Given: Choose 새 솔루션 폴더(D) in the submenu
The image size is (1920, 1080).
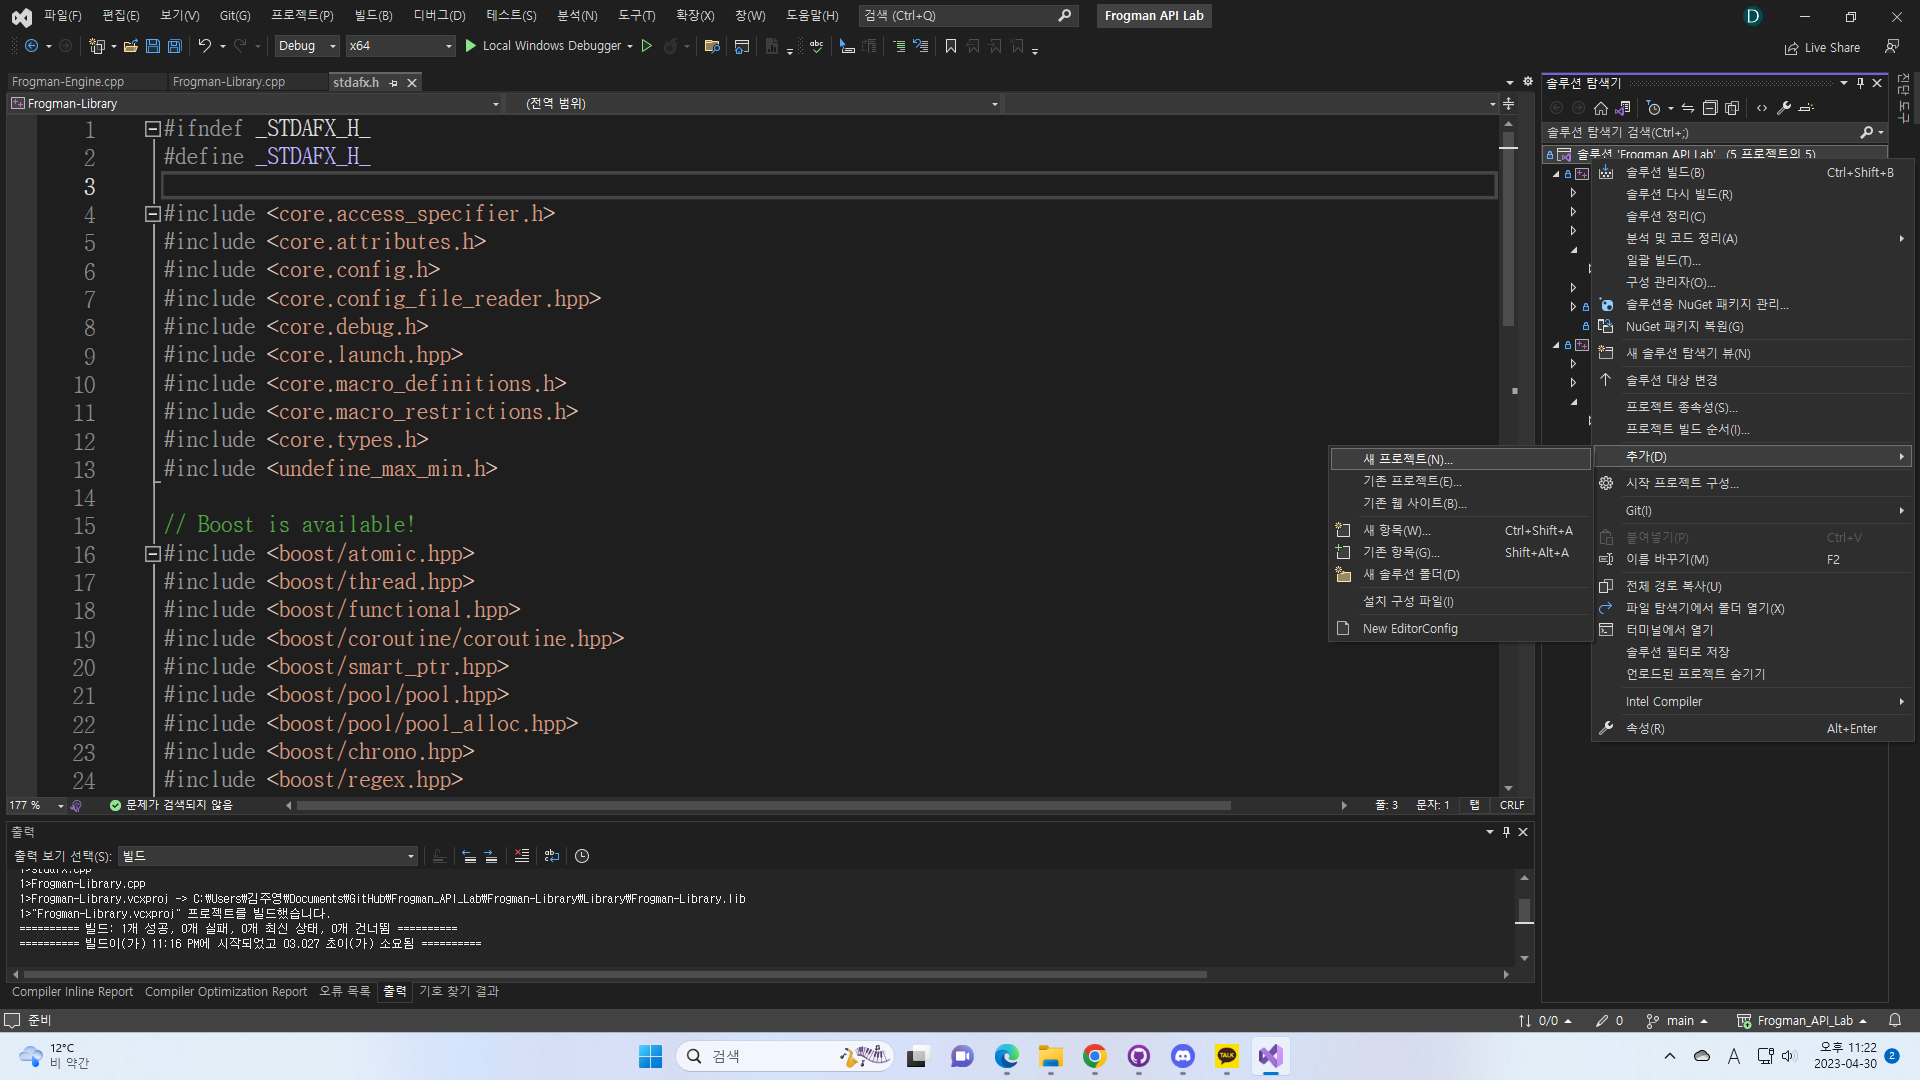Looking at the screenshot, I should coord(1460,575).
